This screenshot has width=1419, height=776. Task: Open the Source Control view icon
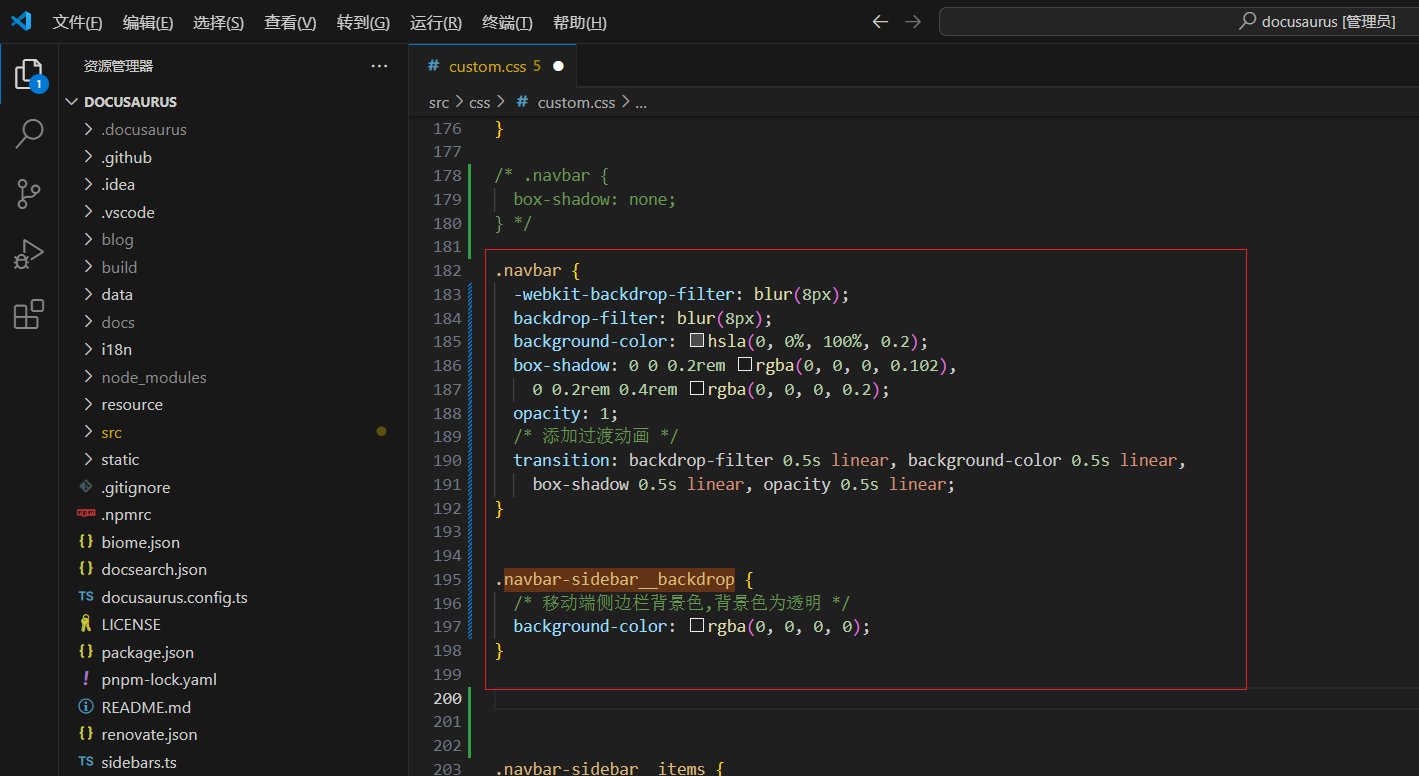29,194
